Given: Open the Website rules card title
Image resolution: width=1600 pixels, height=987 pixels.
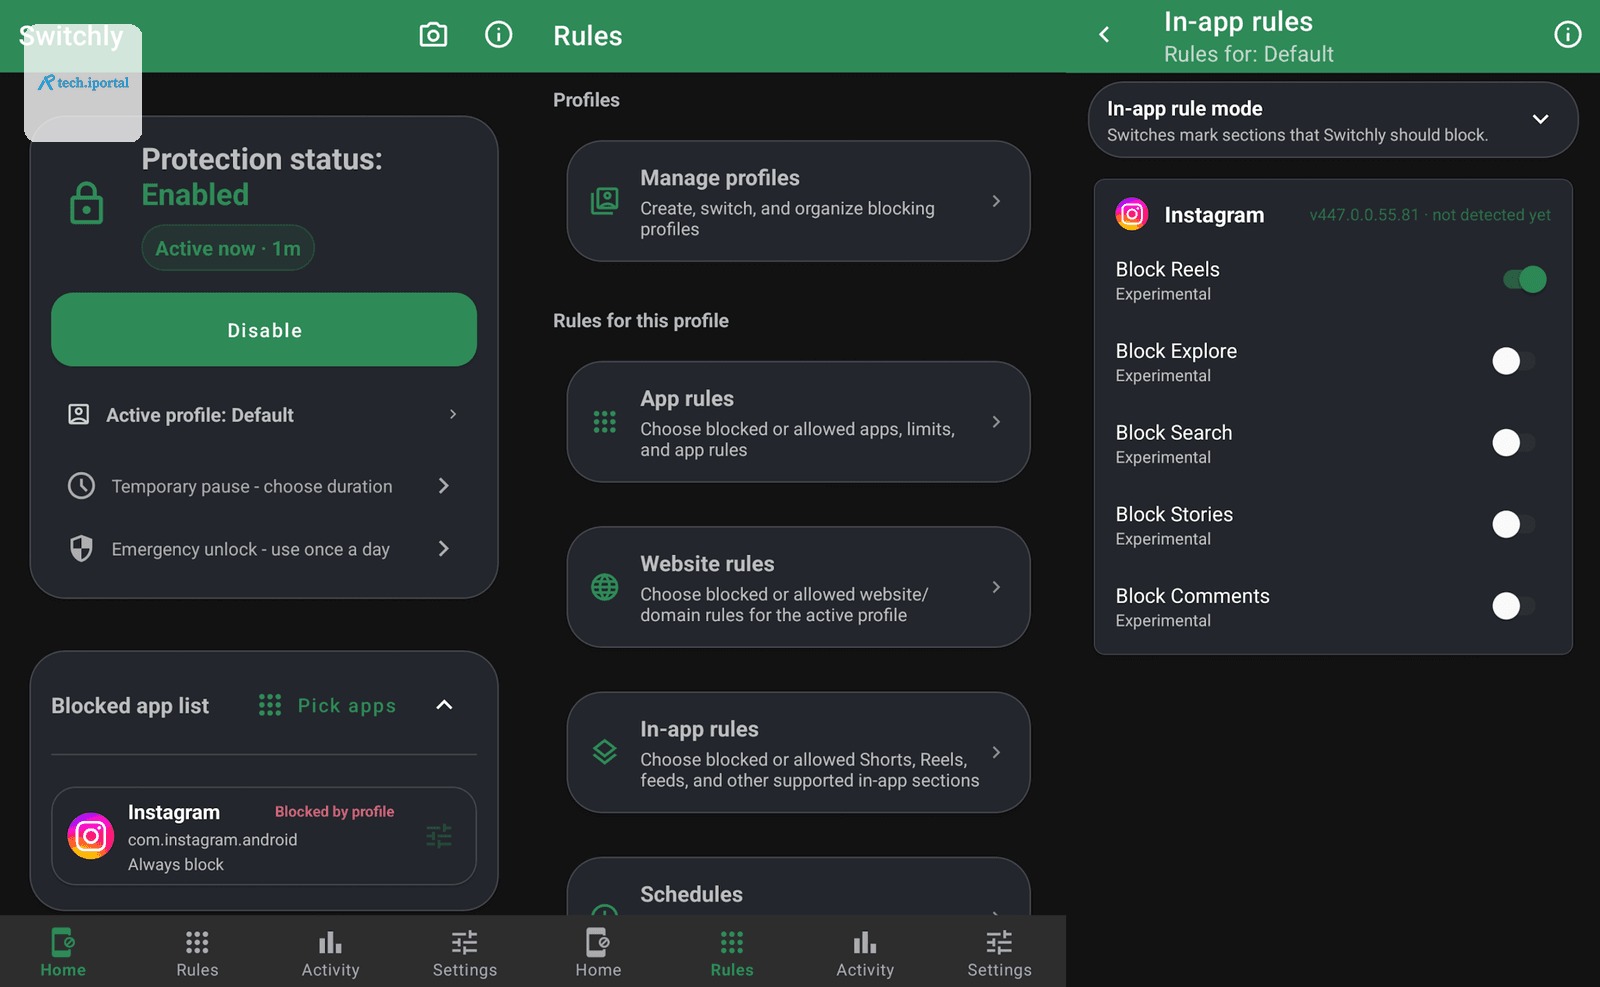Looking at the screenshot, I should pyautogui.click(x=707, y=564).
